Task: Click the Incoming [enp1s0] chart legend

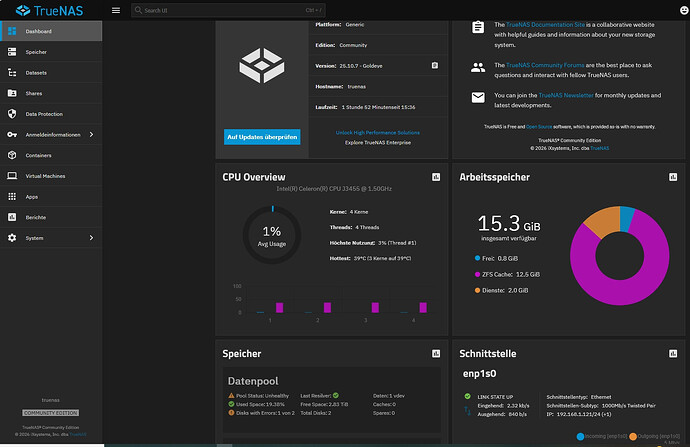Action: 602,436
